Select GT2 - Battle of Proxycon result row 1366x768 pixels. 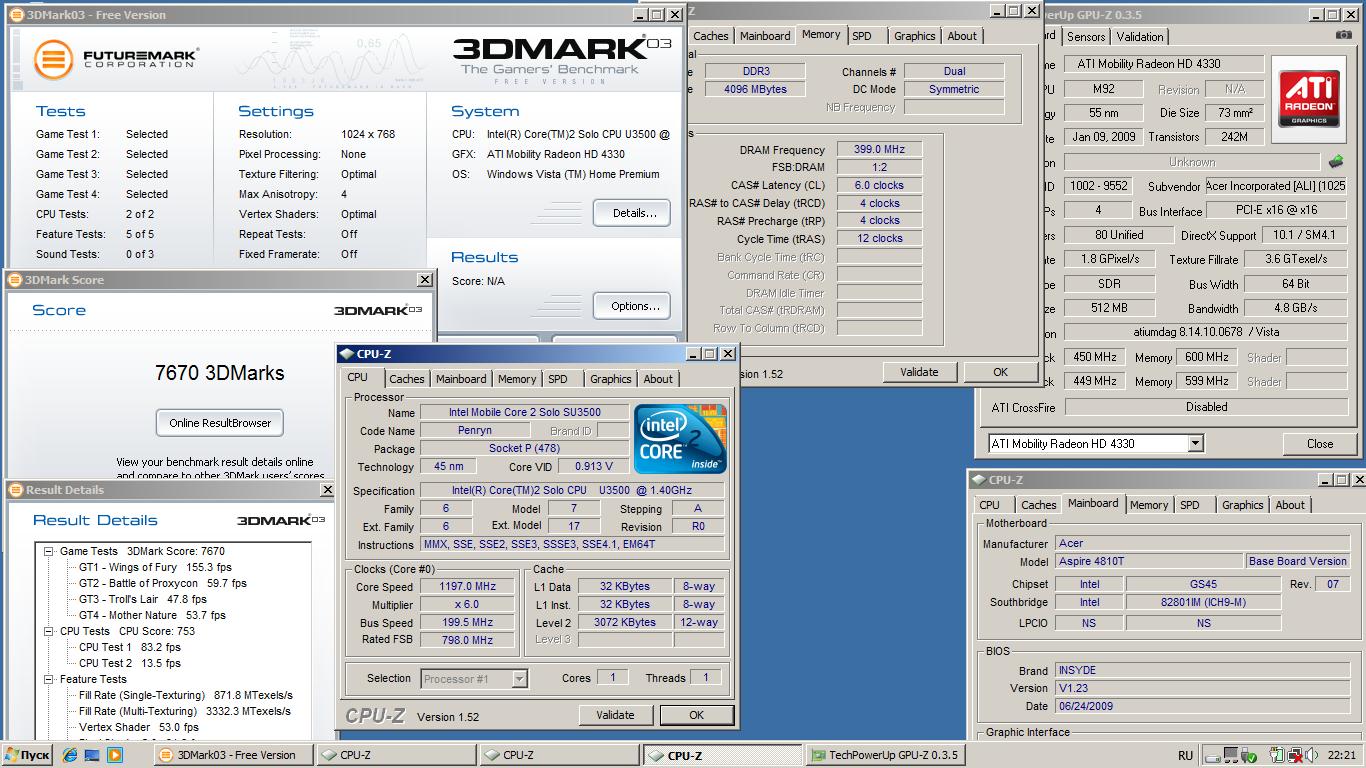(163, 583)
